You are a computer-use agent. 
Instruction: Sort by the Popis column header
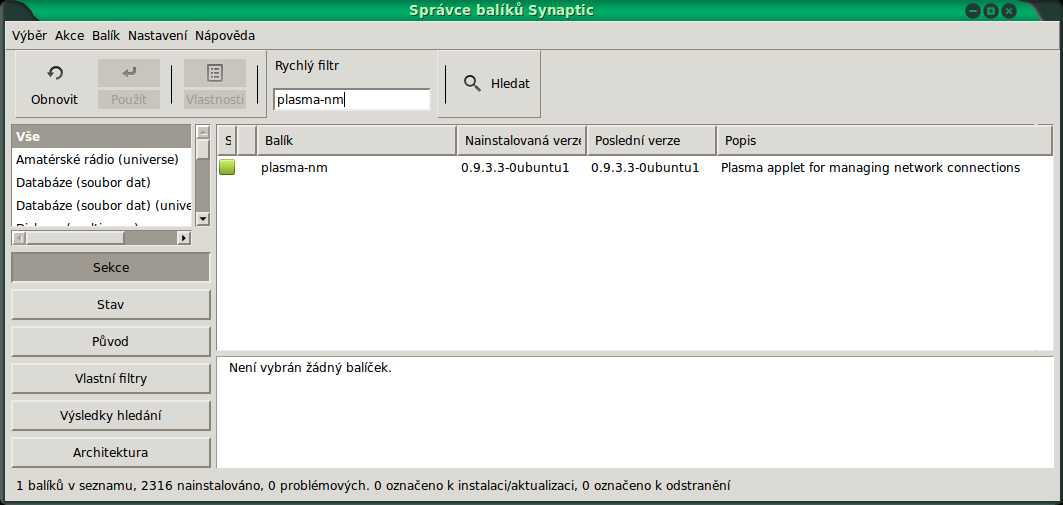[x=884, y=141]
